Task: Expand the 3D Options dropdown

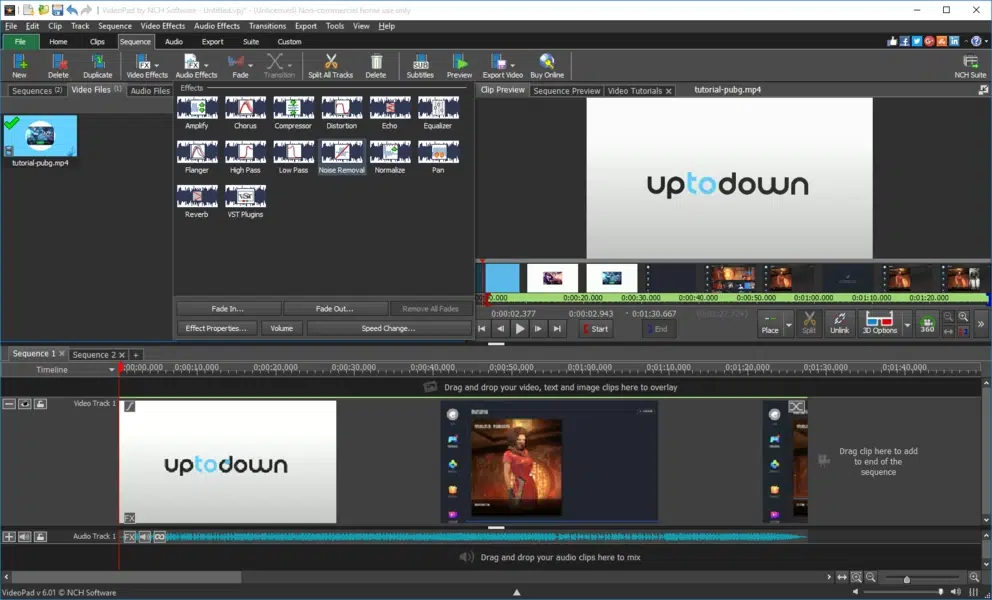Action: (x=906, y=326)
